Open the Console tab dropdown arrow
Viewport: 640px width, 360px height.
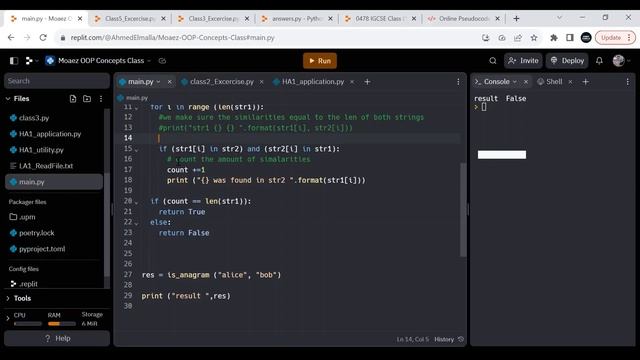pyautogui.click(x=515, y=82)
